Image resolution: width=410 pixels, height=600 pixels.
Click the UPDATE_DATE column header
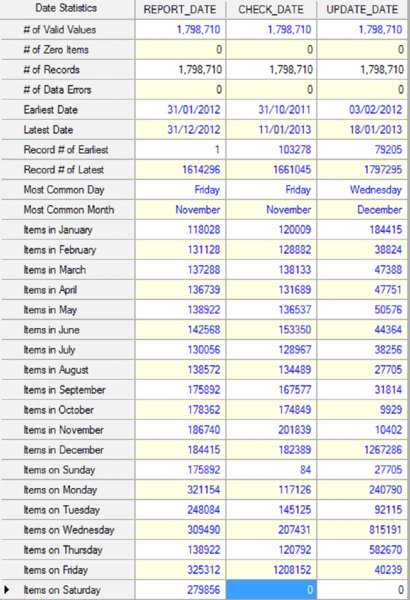click(x=362, y=9)
